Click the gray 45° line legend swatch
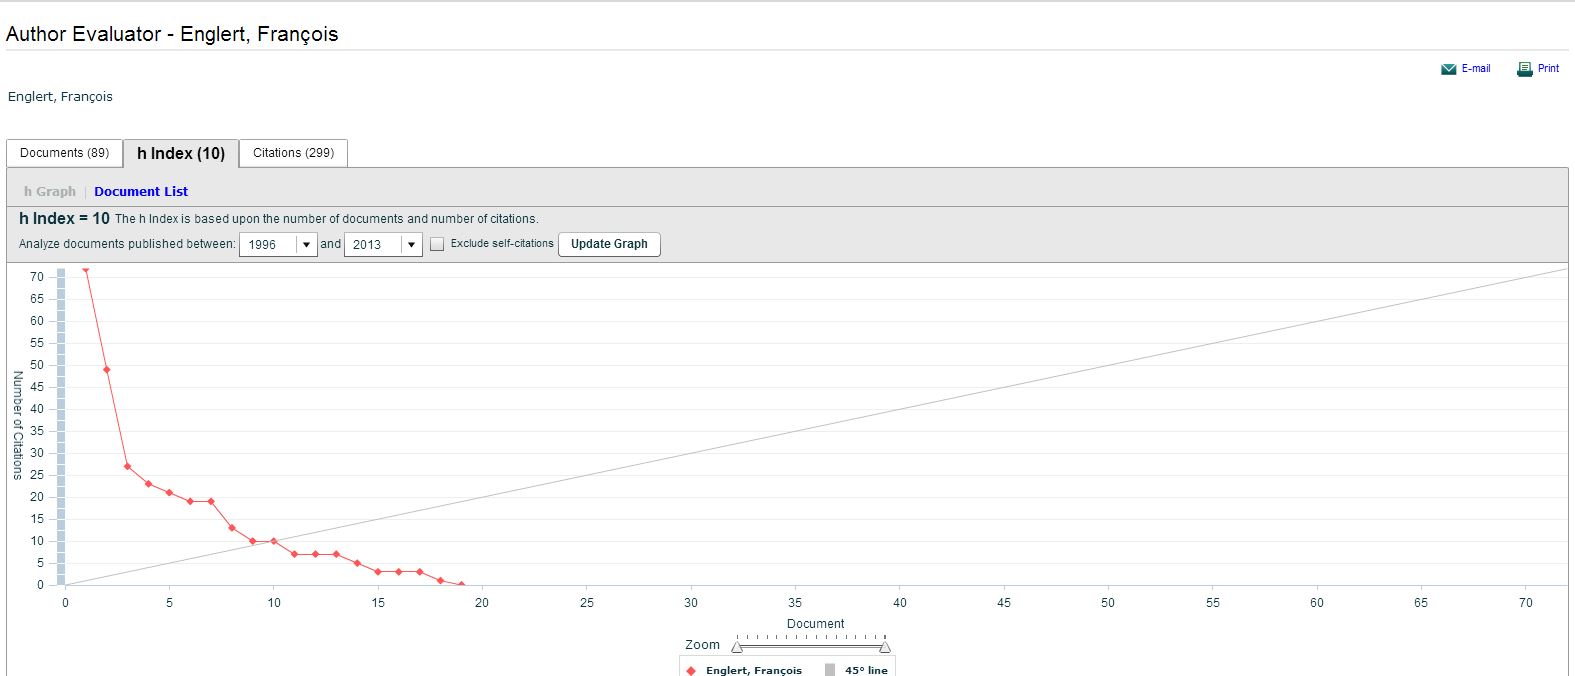 coord(830,670)
